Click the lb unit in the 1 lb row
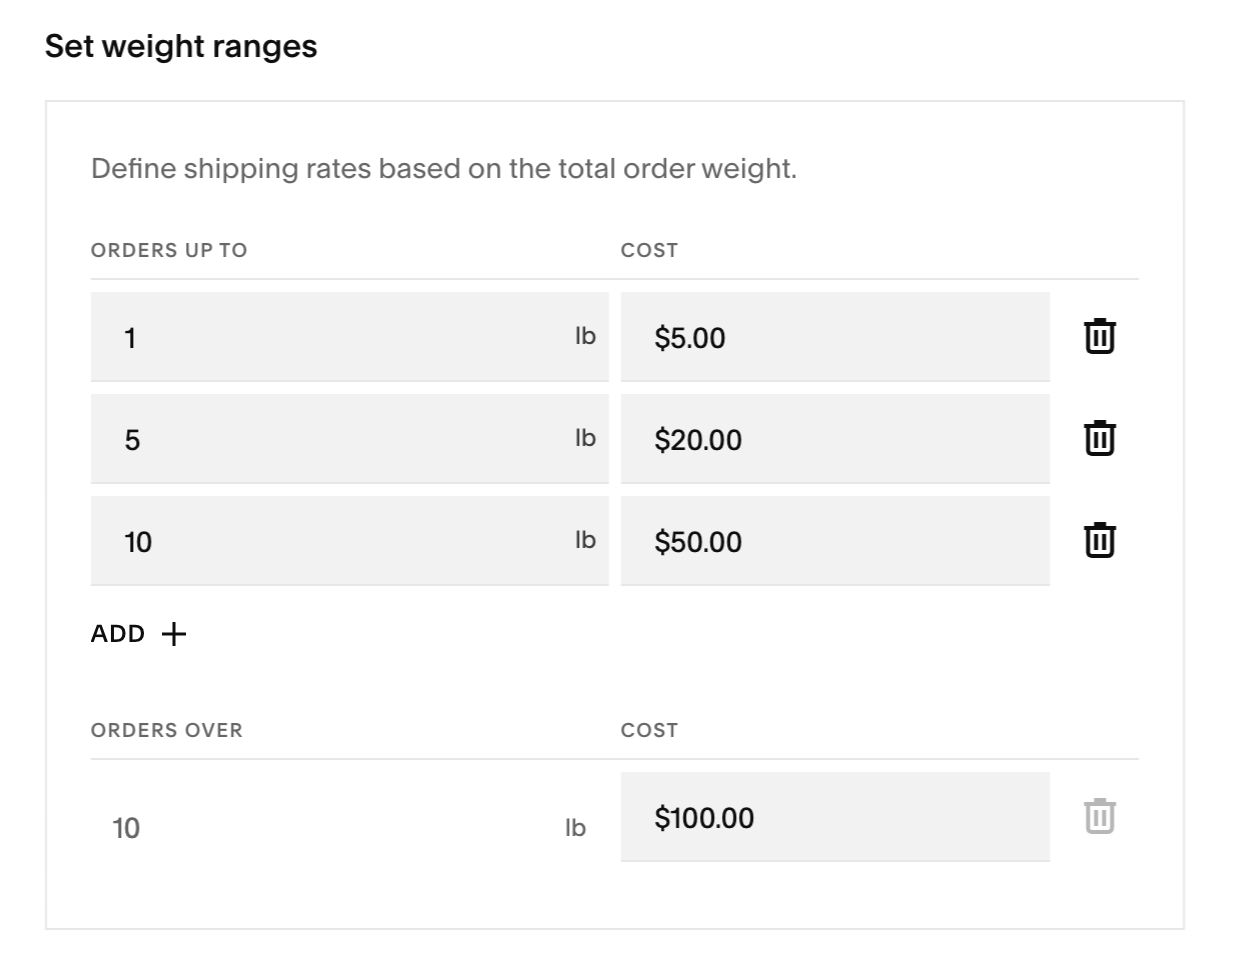The height and width of the screenshot is (976, 1234). click(585, 337)
